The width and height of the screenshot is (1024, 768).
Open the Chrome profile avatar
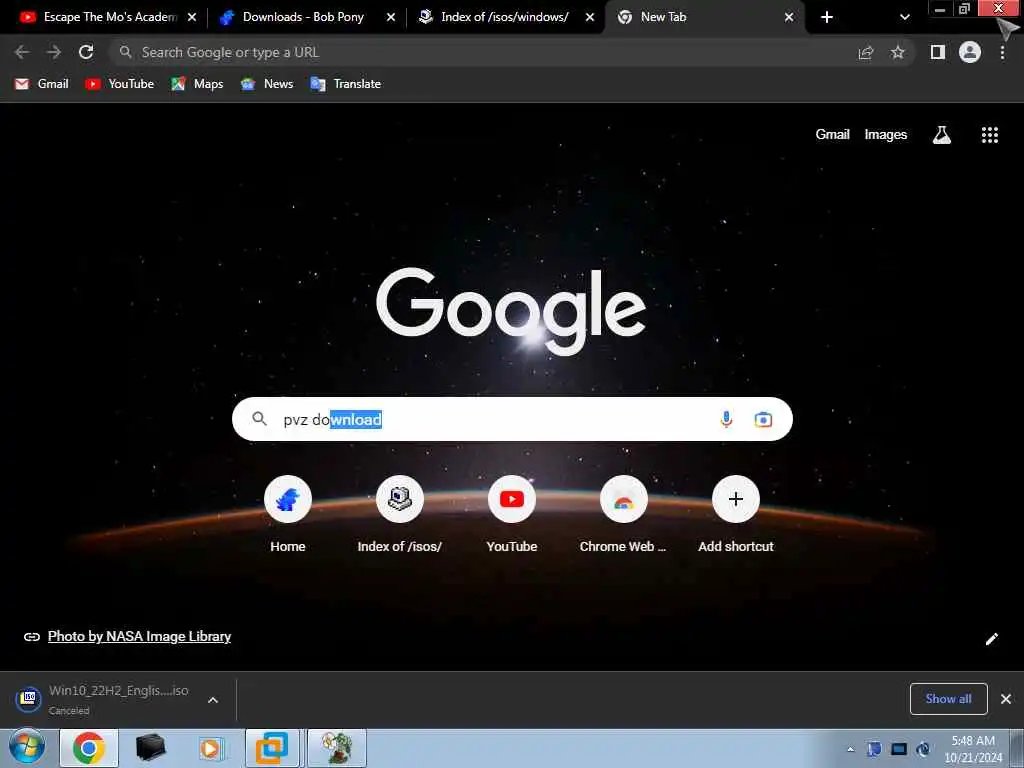(970, 52)
